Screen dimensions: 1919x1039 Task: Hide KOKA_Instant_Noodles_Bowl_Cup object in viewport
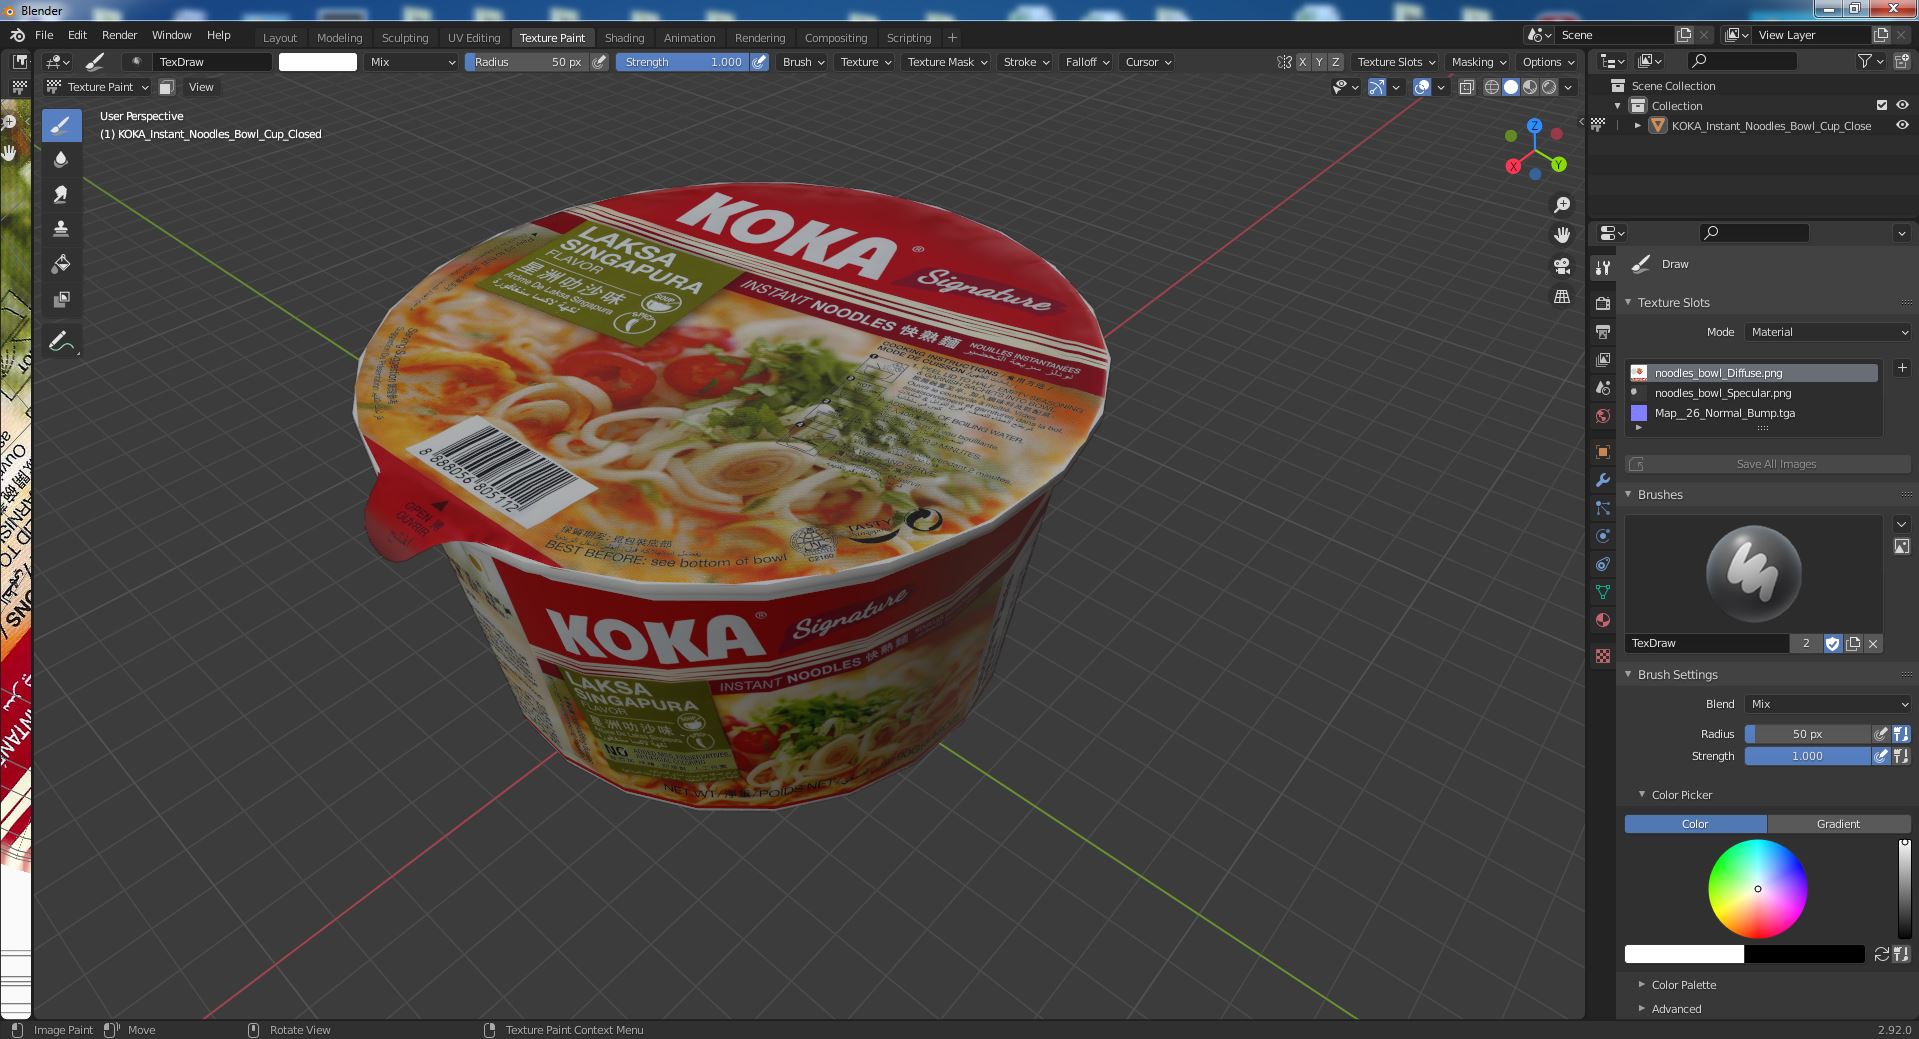(x=1902, y=125)
